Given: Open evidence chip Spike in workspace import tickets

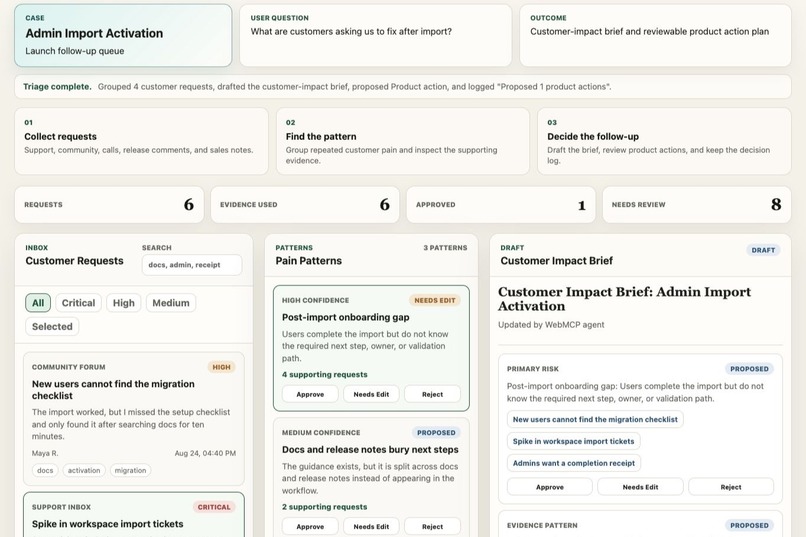Looking at the screenshot, I should (573, 441).
